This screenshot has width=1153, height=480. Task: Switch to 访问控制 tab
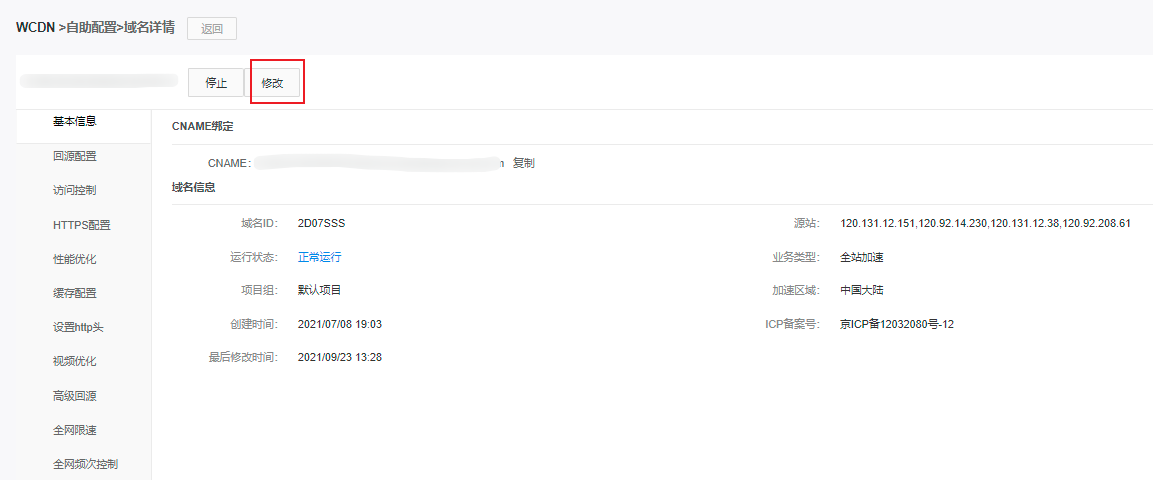coord(75,190)
